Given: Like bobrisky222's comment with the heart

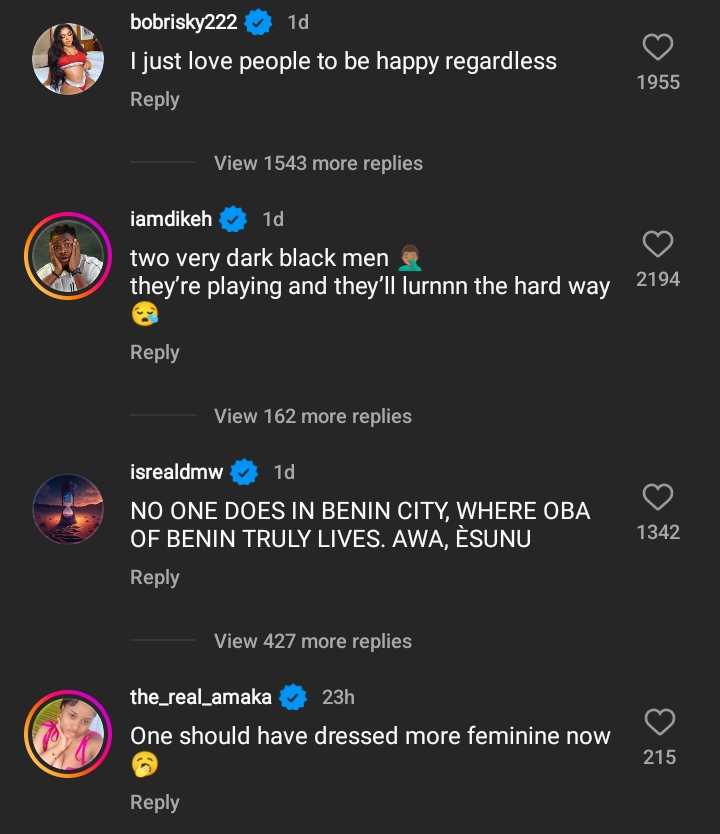Looking at the screenshot, I should [657, 47].
